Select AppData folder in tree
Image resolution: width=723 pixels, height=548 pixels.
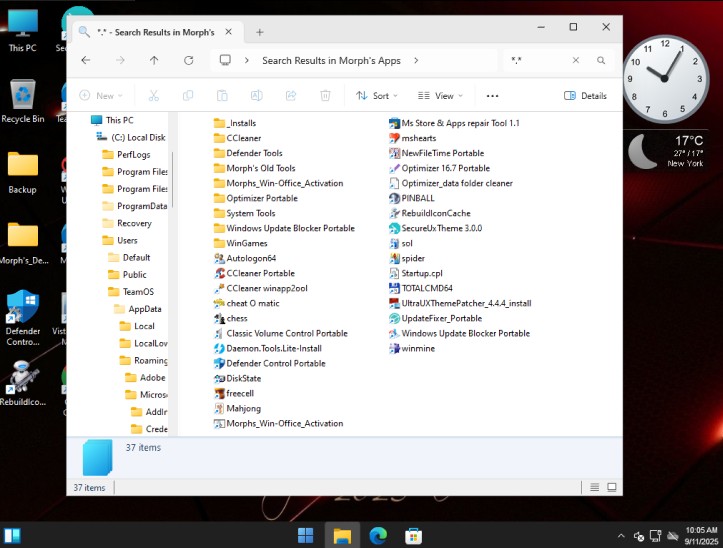click(138, 309)
